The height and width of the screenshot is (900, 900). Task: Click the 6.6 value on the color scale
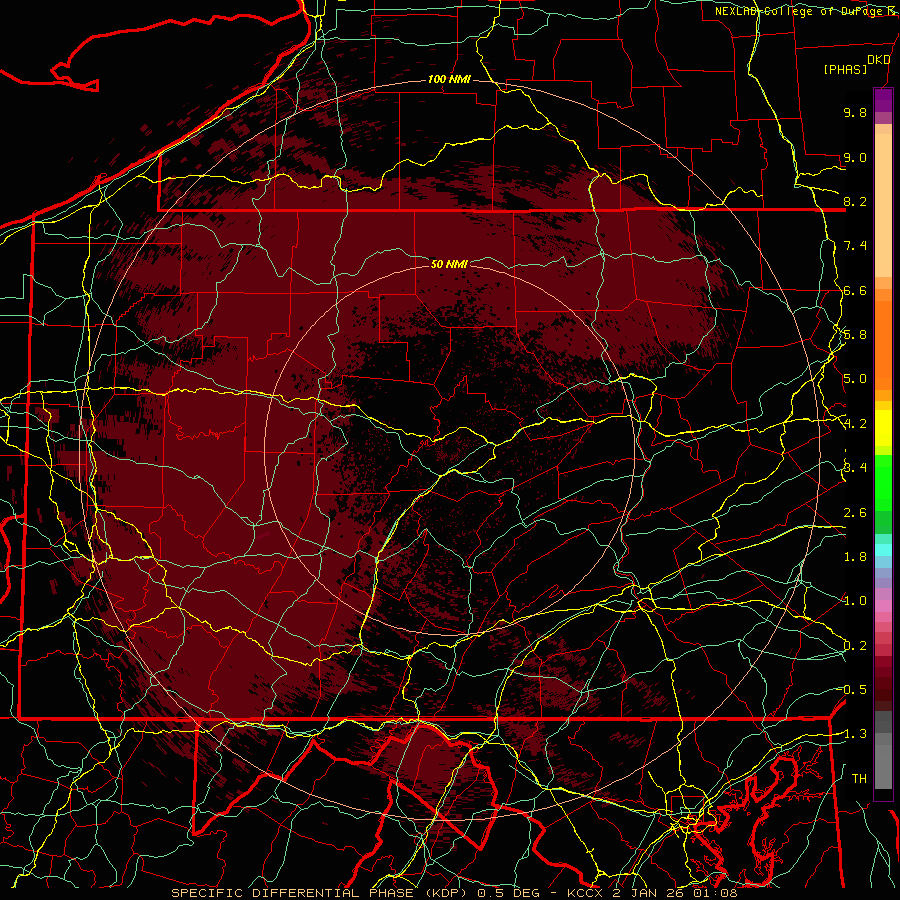coord(855,290)
